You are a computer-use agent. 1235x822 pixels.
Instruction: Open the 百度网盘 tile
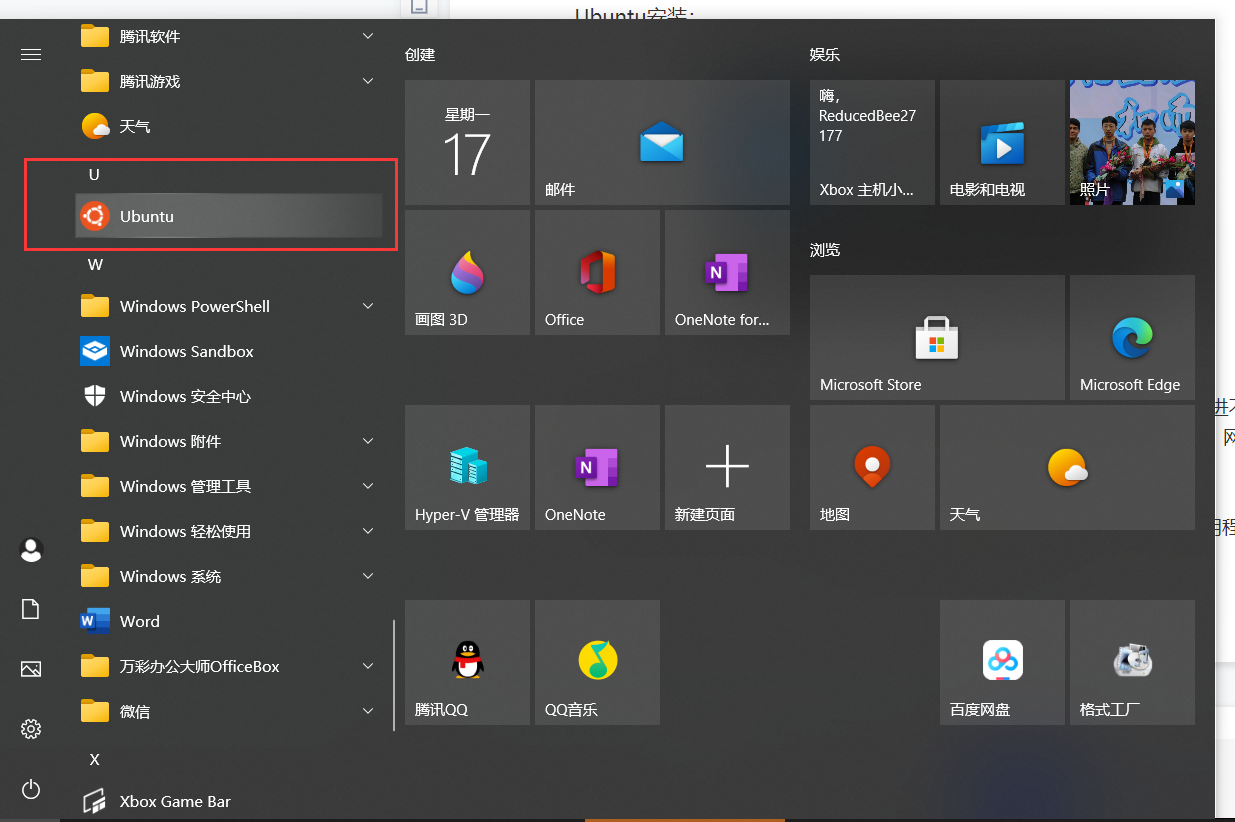[1002, 662]
